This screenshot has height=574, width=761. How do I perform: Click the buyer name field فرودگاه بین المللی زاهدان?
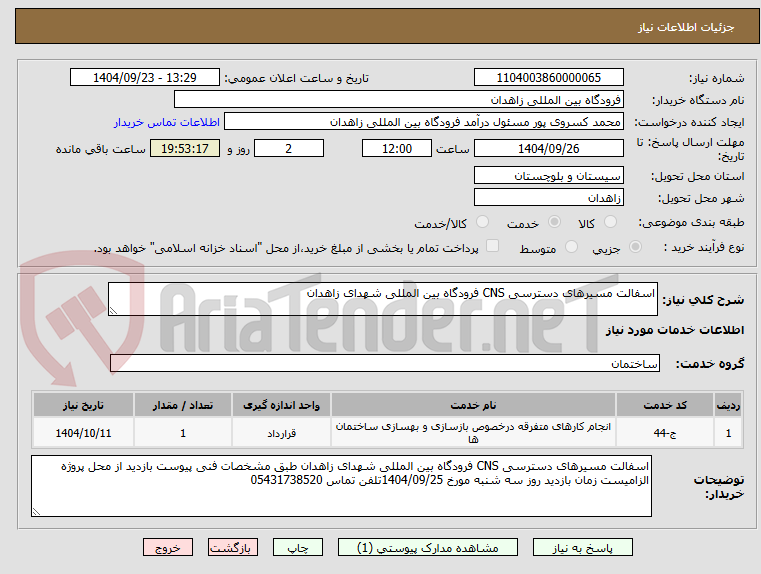coord(398,99)
